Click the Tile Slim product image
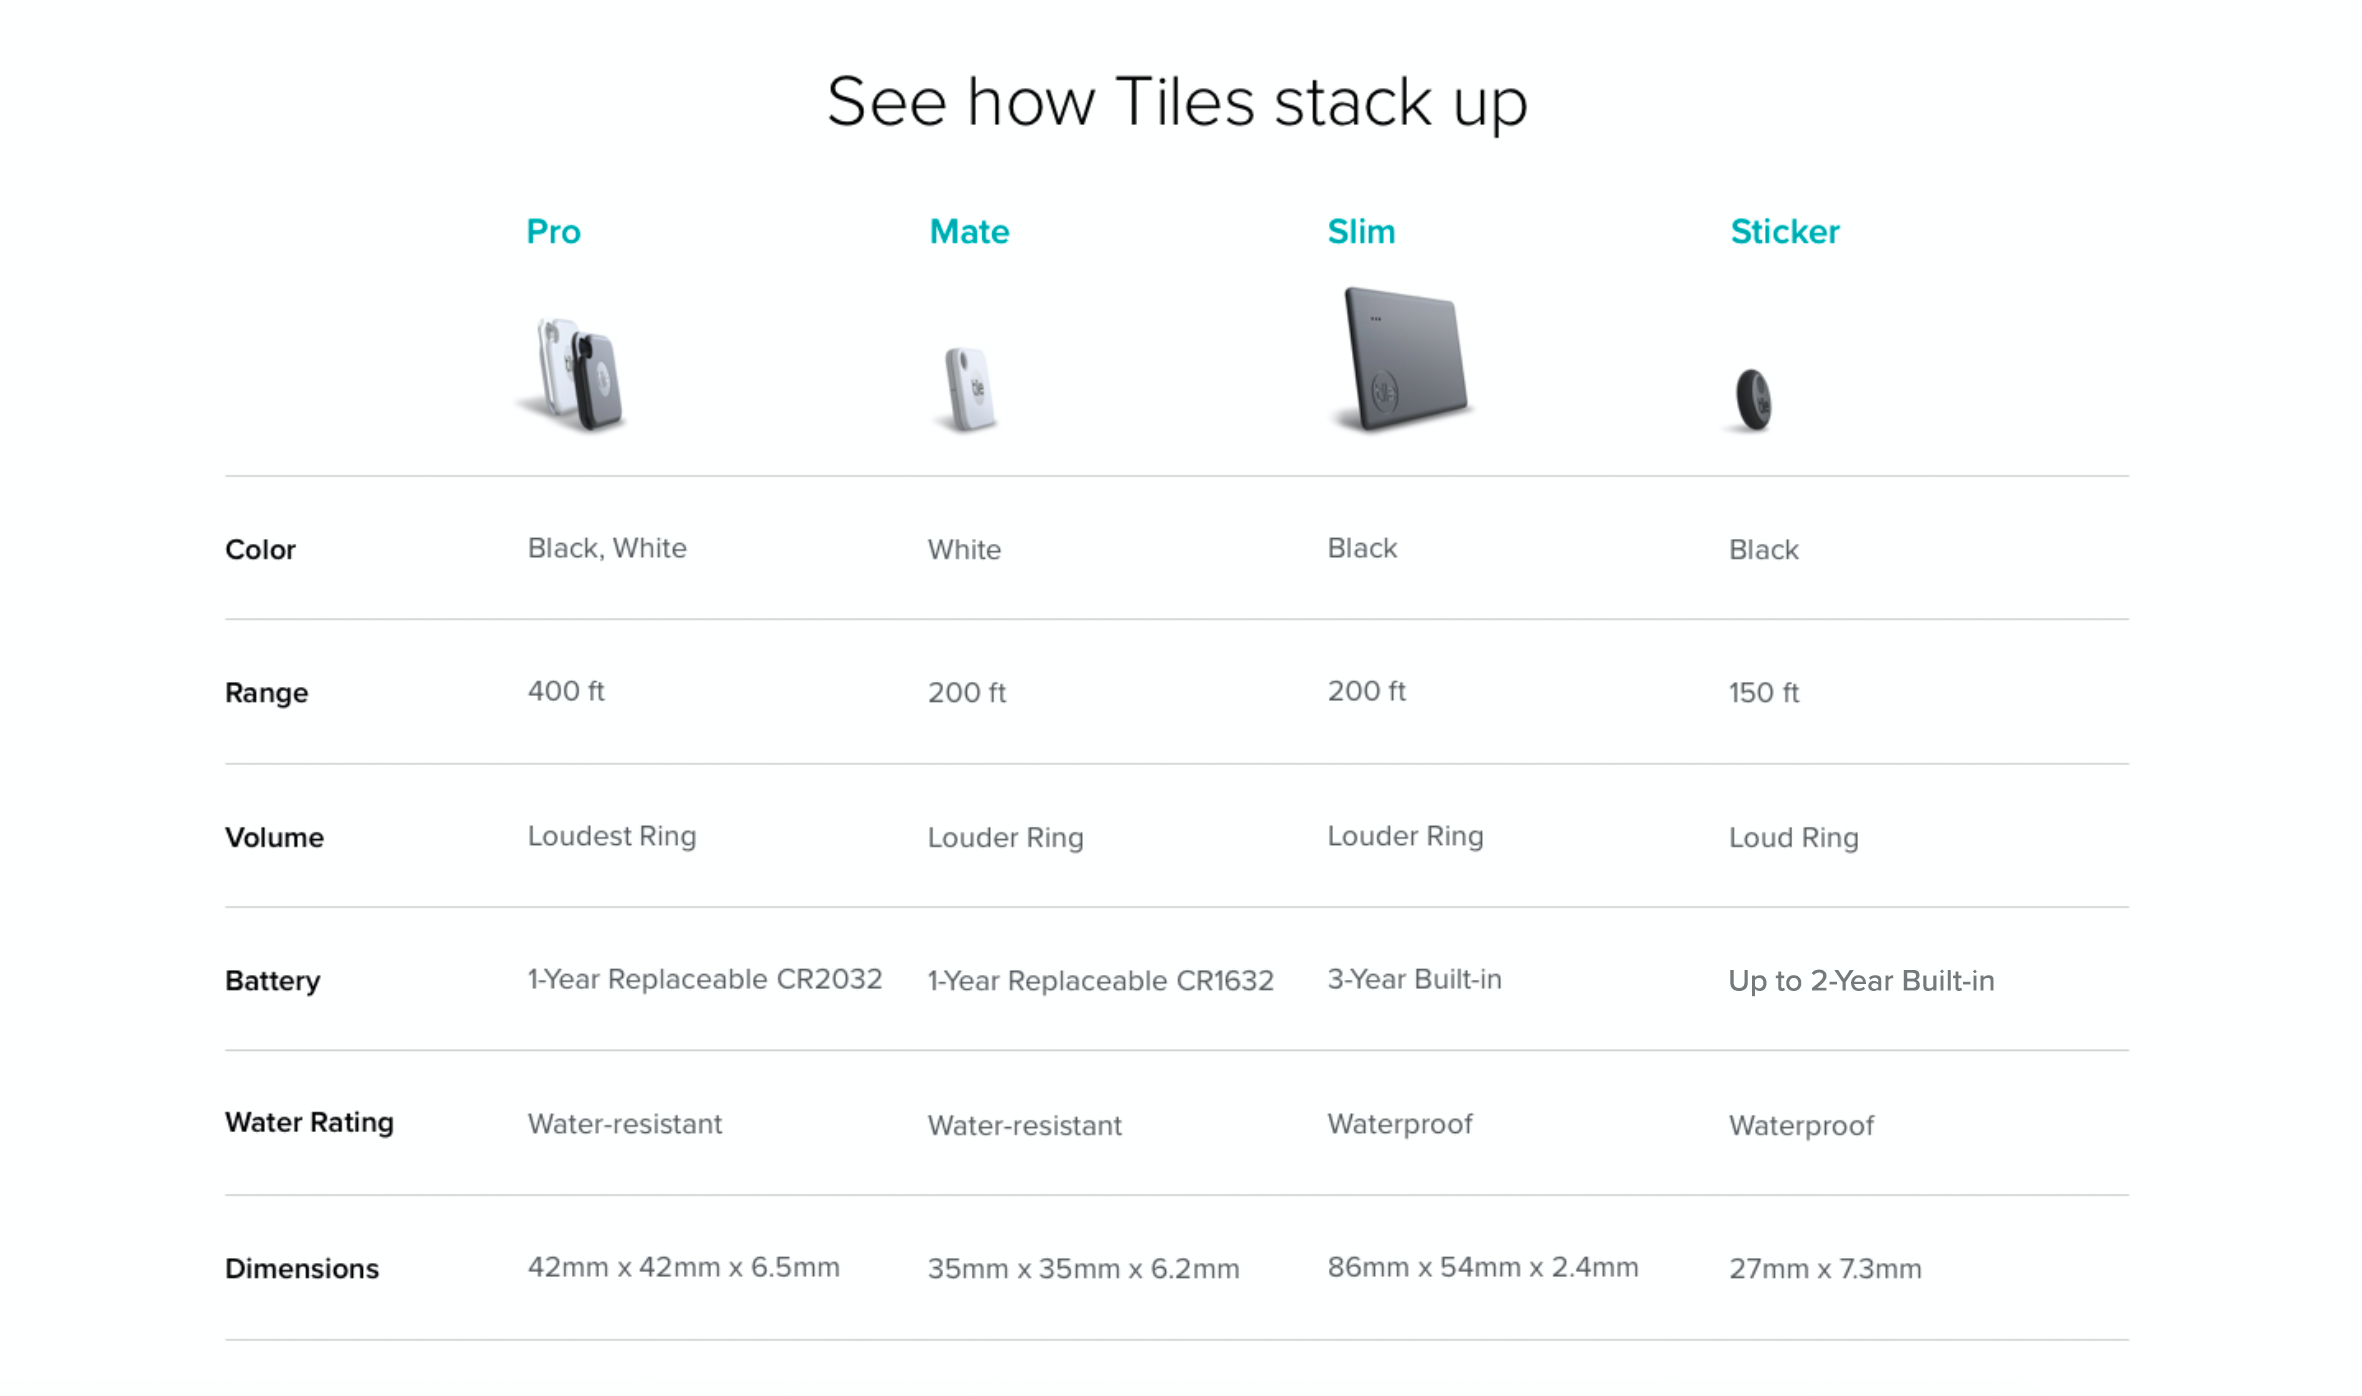 [1405, 360]
